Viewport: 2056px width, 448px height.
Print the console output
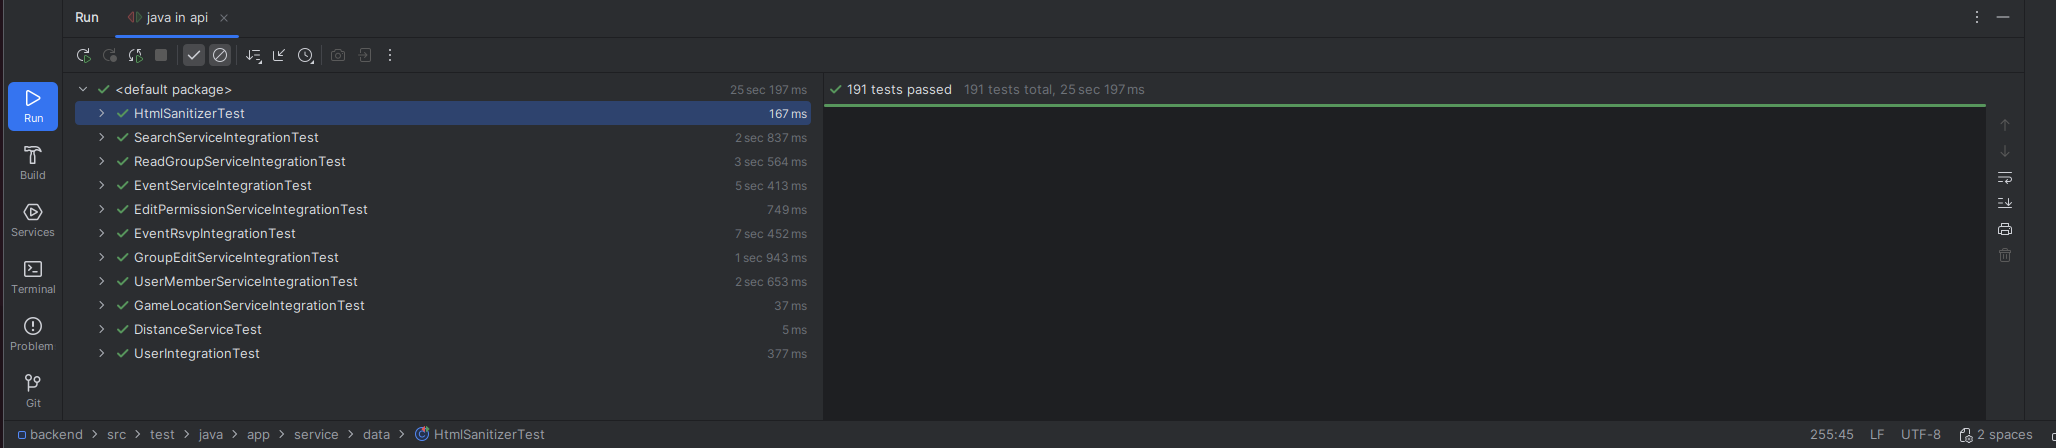pos(2005,229)
